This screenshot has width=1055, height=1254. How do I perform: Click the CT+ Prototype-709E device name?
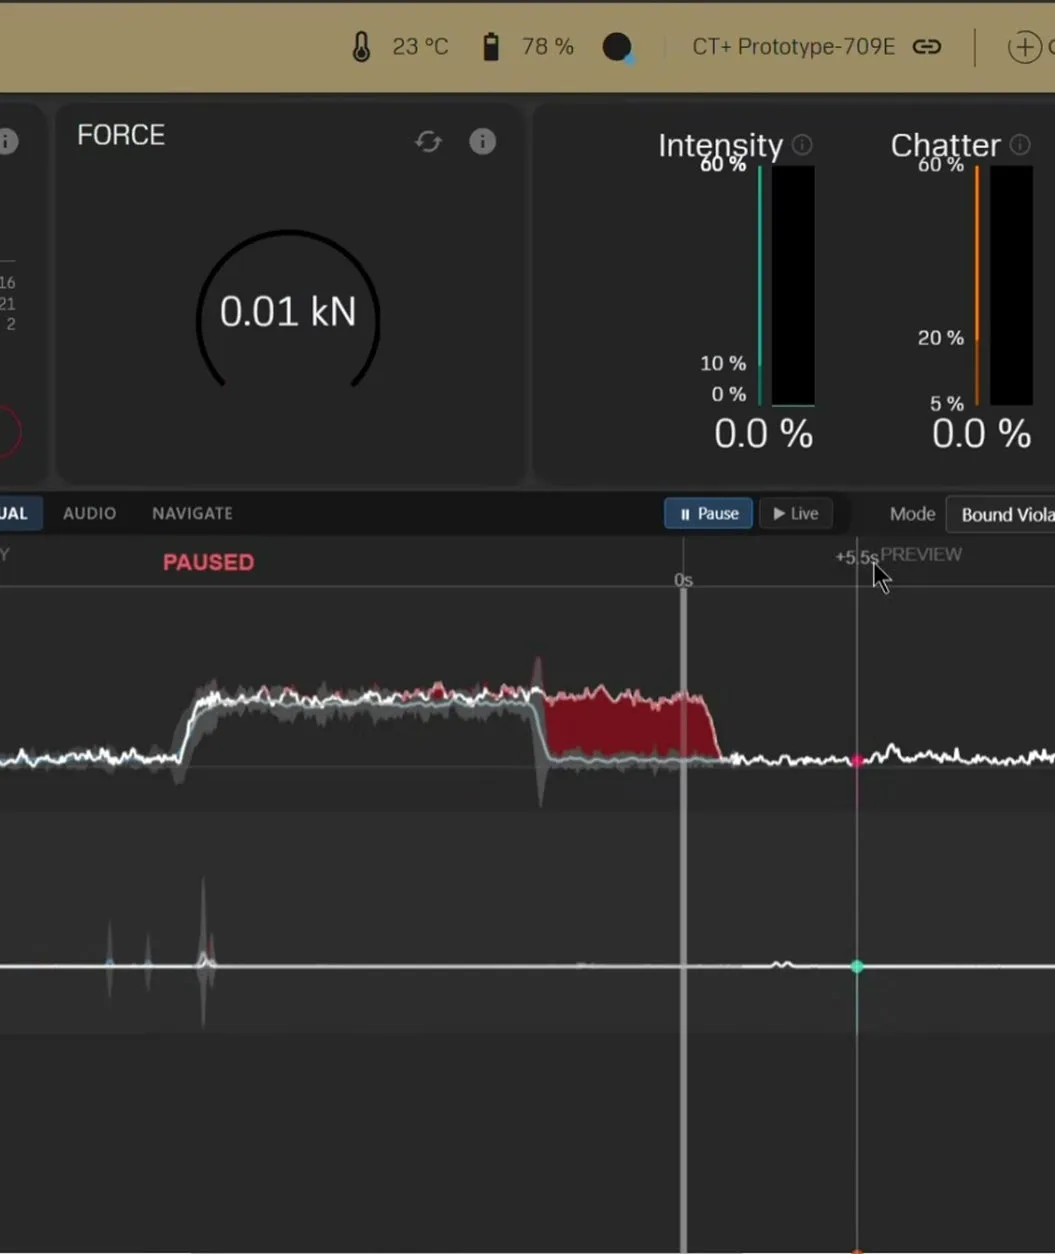tap(793, 47)
